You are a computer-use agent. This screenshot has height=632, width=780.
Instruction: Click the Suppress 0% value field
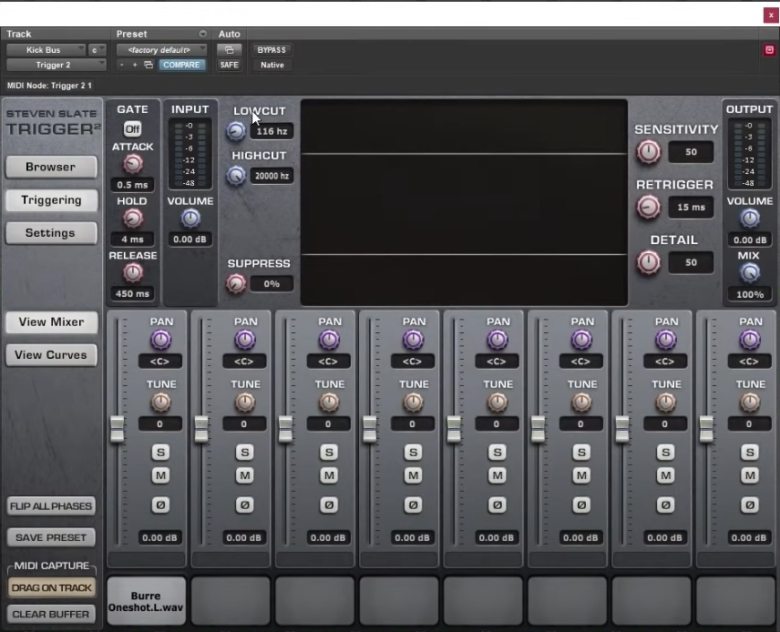click(x=272, y=284)
